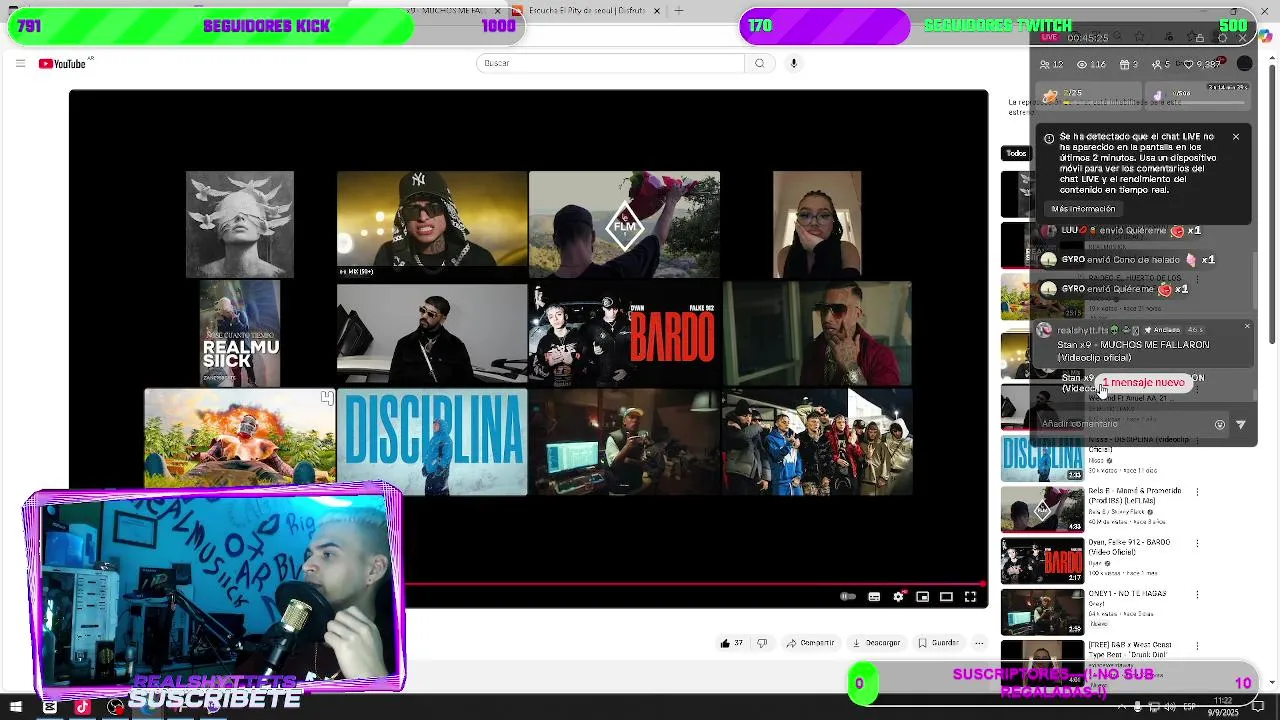Click the people icon showing 12
The width and height of the screenshot is (1280, 720).
point(1046,64)
